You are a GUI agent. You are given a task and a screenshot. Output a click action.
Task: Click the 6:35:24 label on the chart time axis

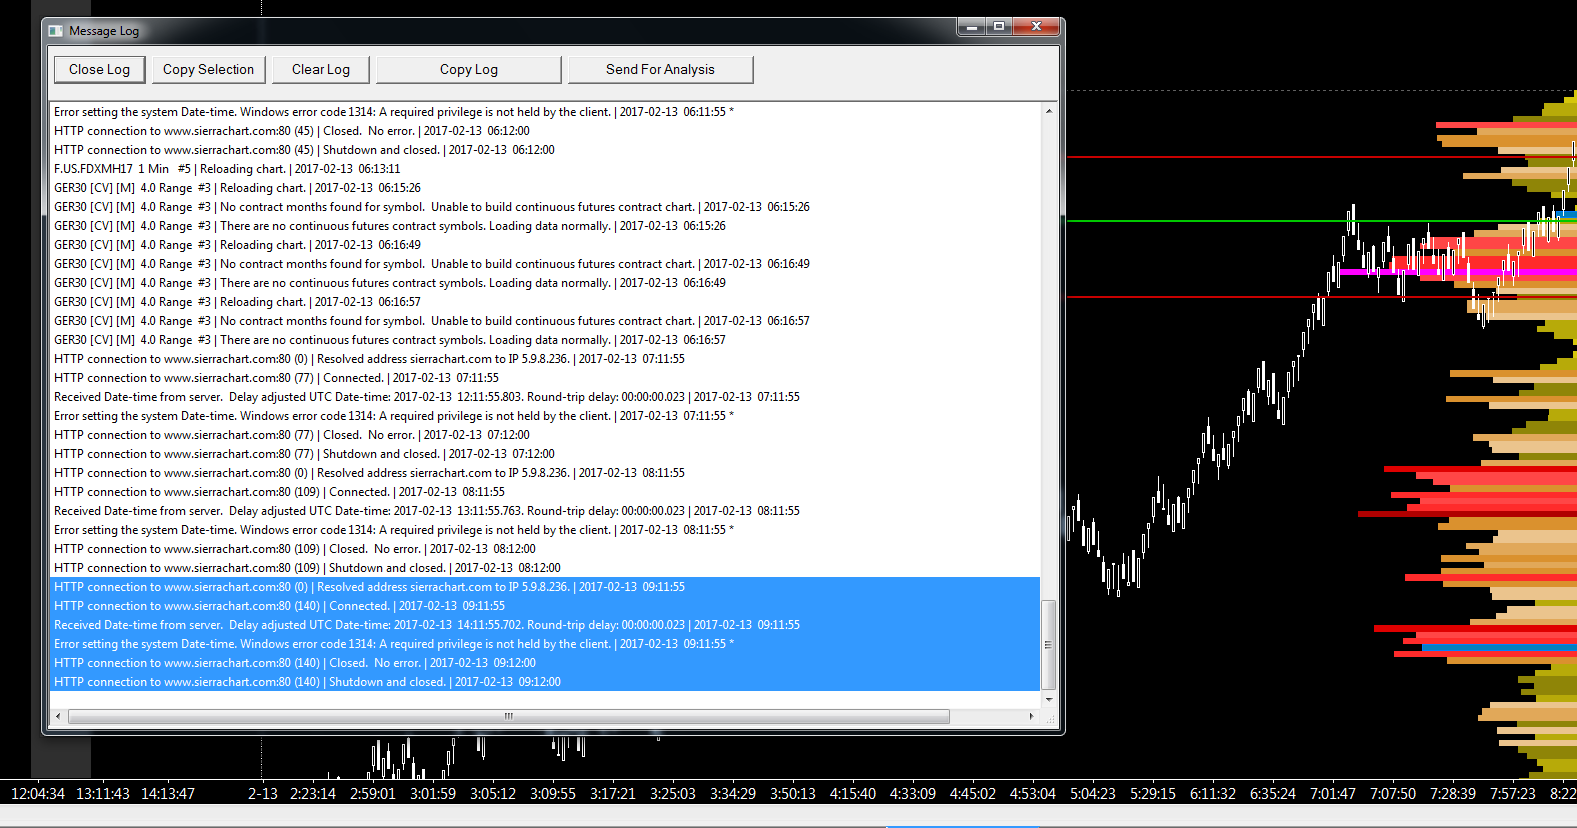[x=1273, y=794]
